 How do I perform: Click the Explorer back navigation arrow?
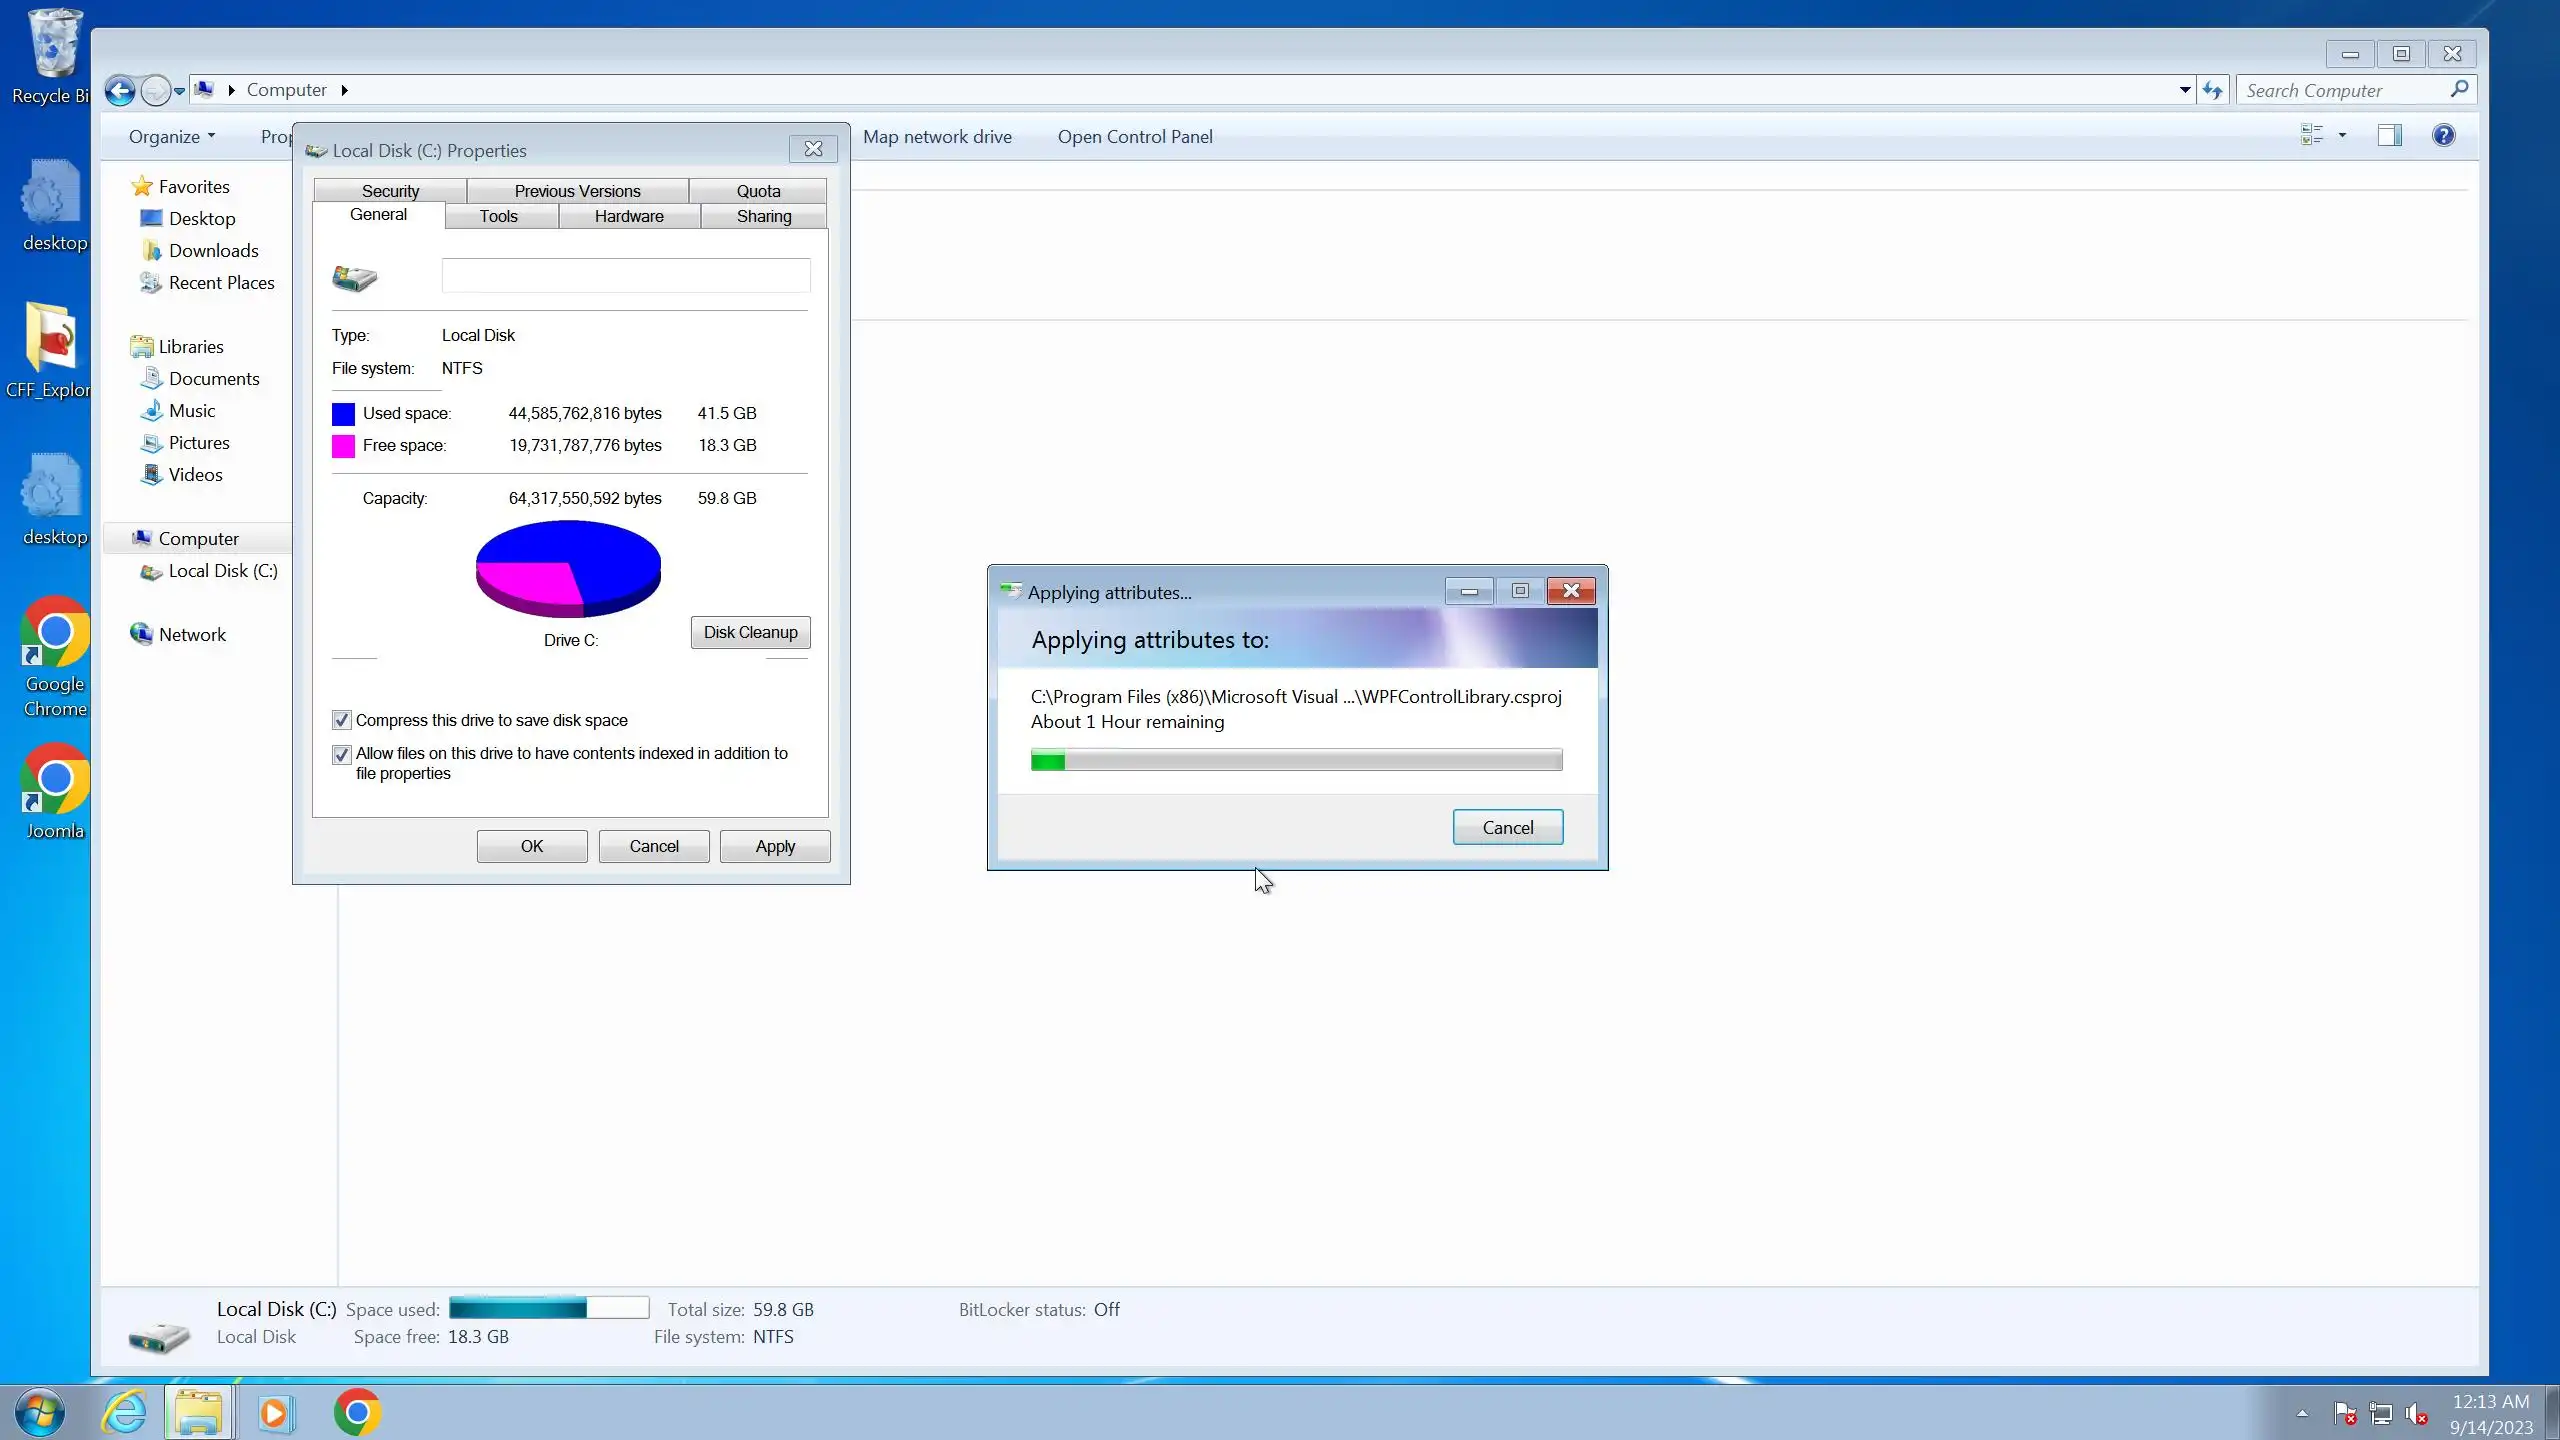click(x=120, y=91)
